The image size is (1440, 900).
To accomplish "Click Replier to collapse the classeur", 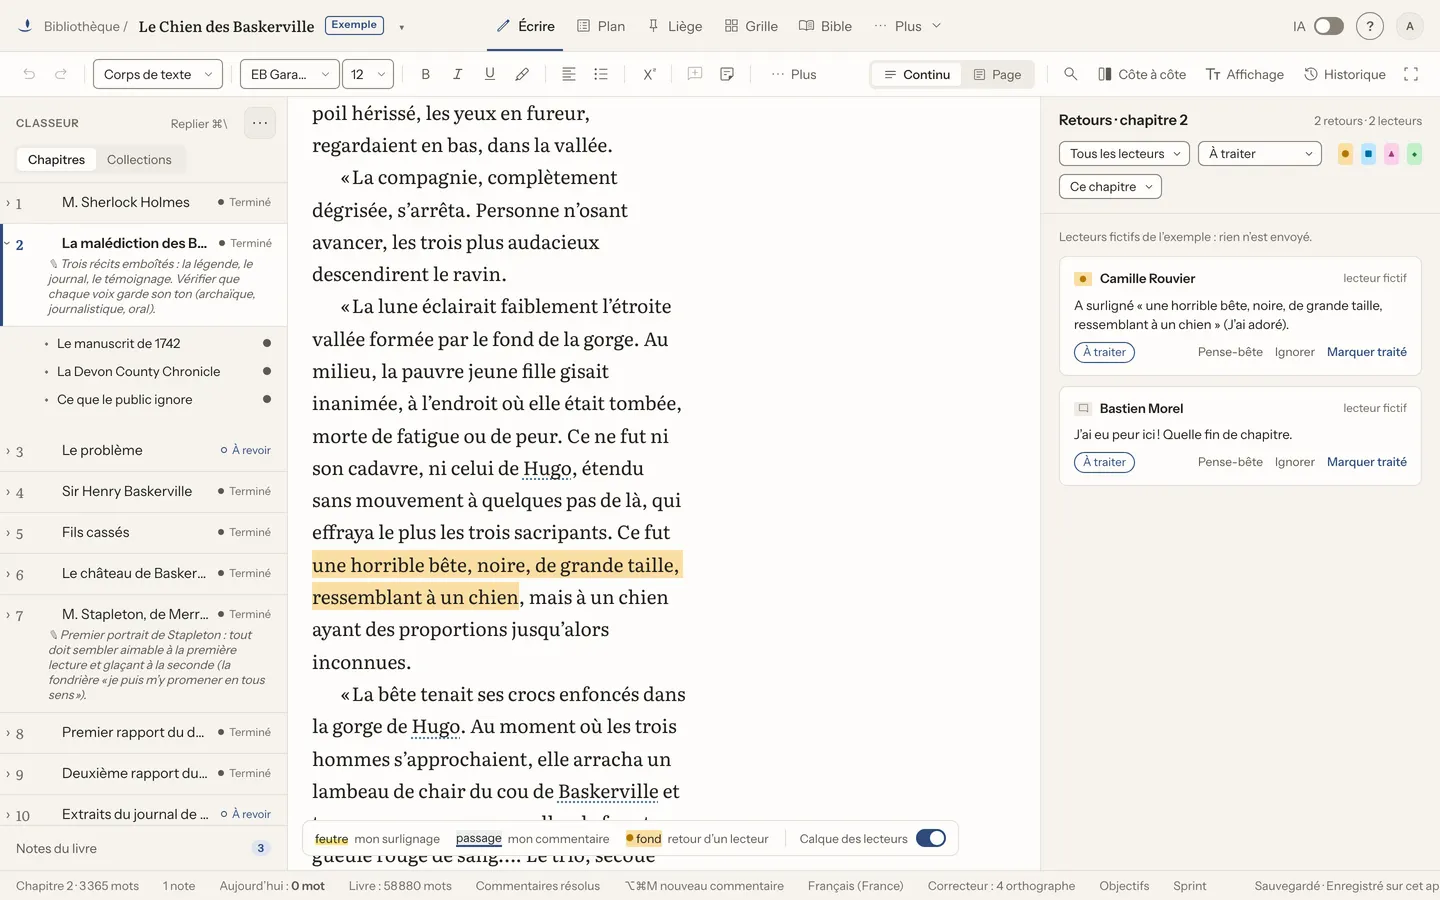I will [199, 123].
